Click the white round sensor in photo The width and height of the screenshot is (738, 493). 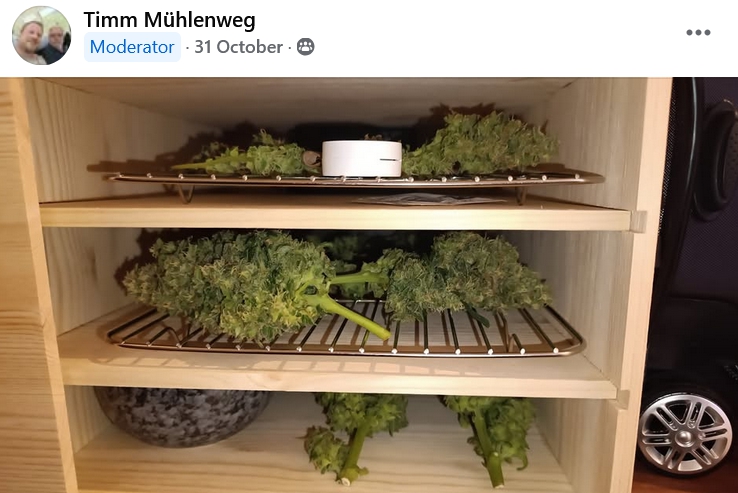click(361, 158)
